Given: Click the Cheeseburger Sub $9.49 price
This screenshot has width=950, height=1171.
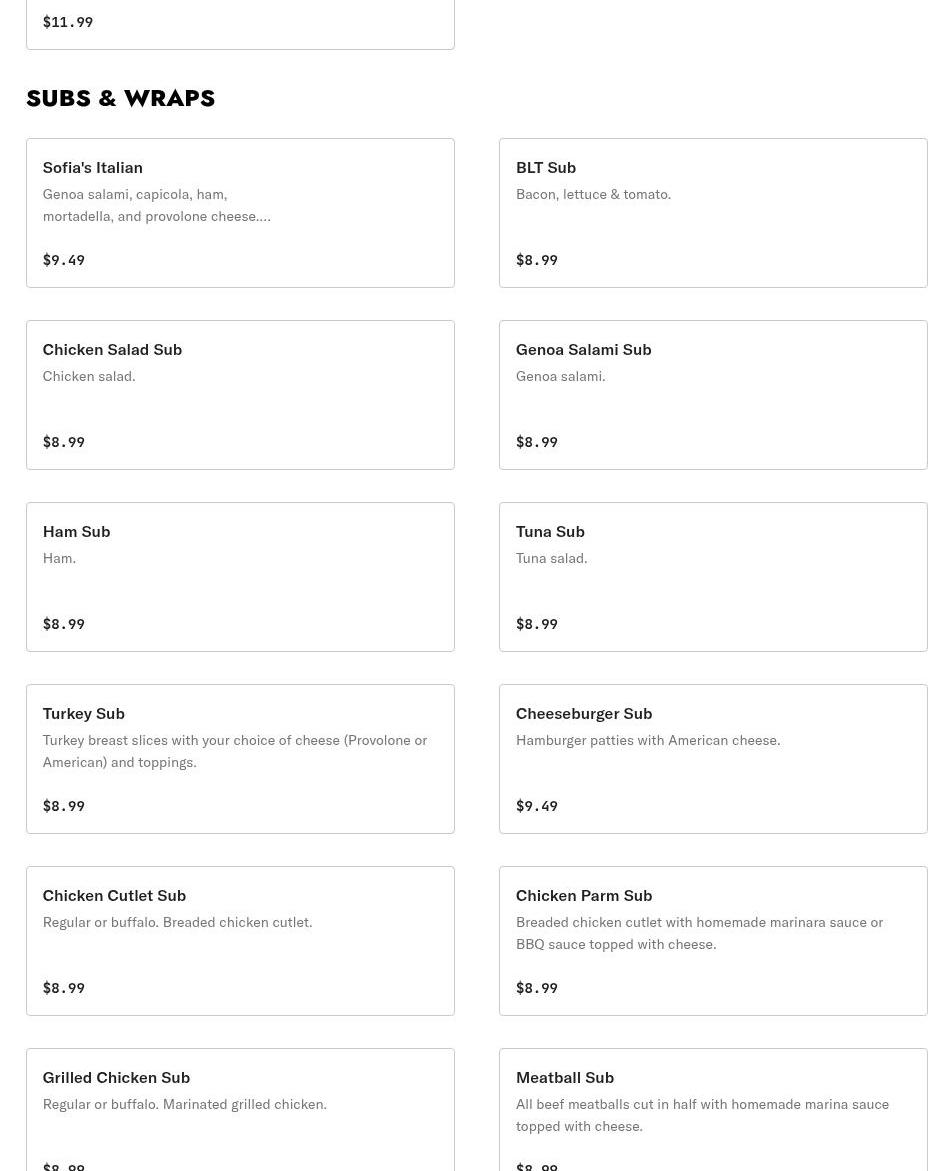Looking at the screenshot, I should click(x=537, y=806).
